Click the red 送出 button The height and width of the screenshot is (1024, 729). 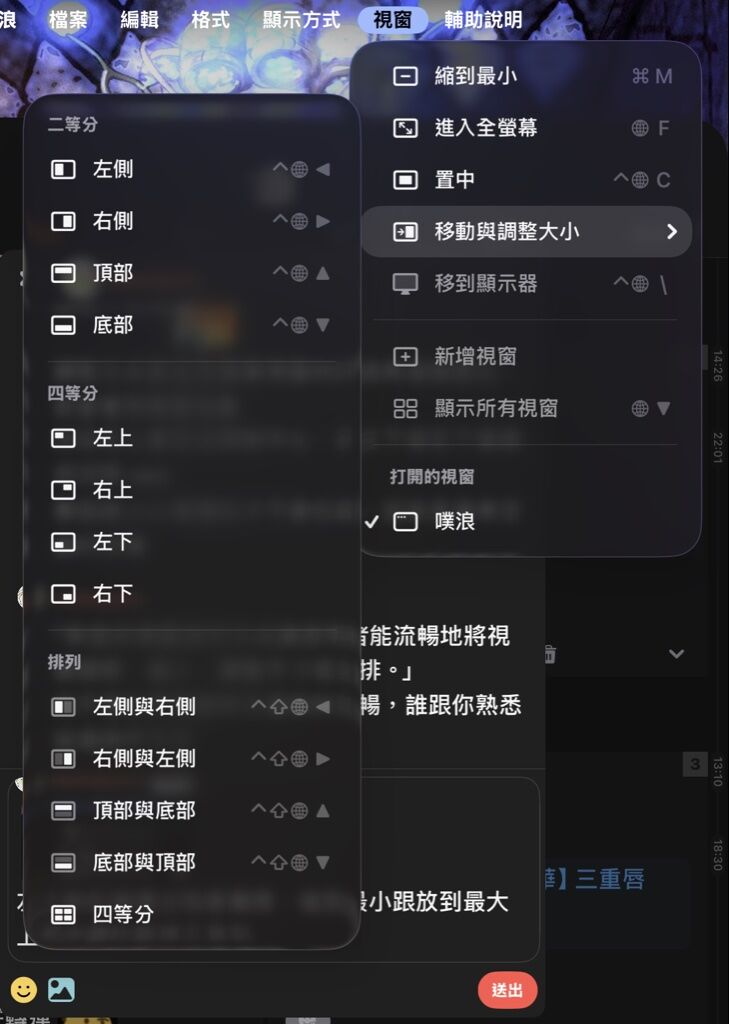click(x=508, y=990)
